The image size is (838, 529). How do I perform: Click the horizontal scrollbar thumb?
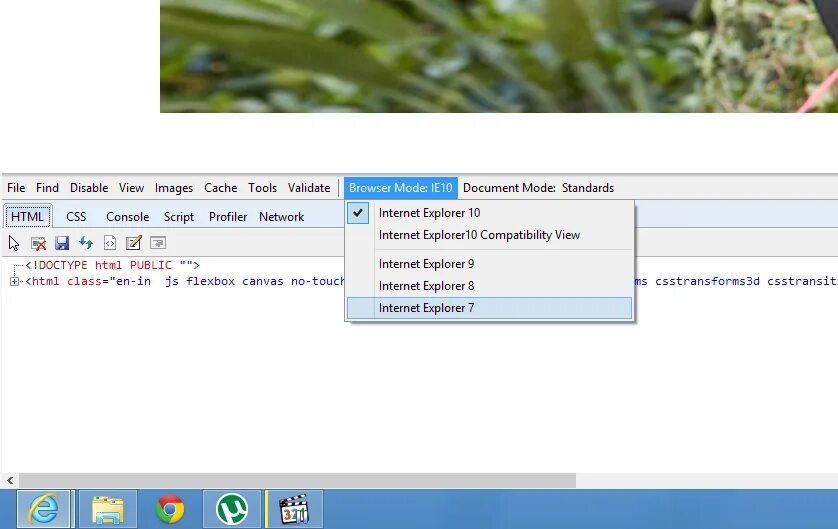coord(298,480)
